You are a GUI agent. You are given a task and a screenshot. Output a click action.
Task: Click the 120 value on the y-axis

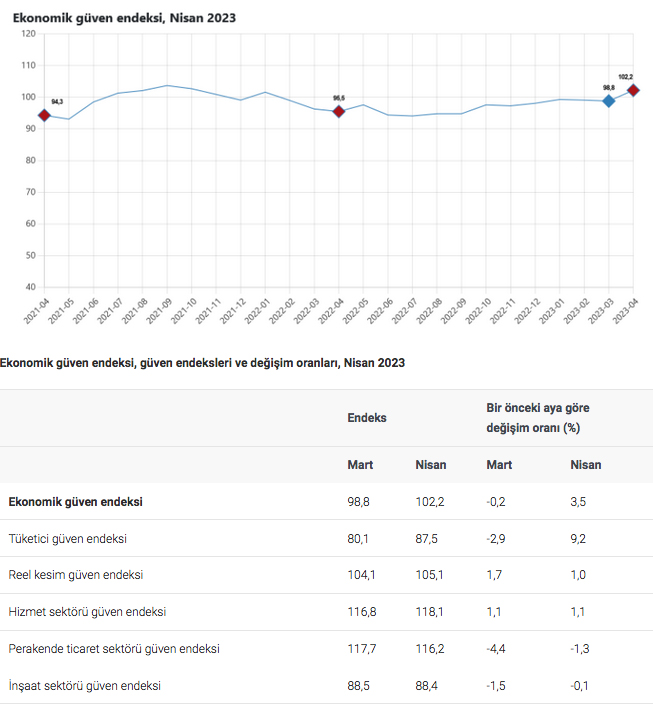(28, 34)
